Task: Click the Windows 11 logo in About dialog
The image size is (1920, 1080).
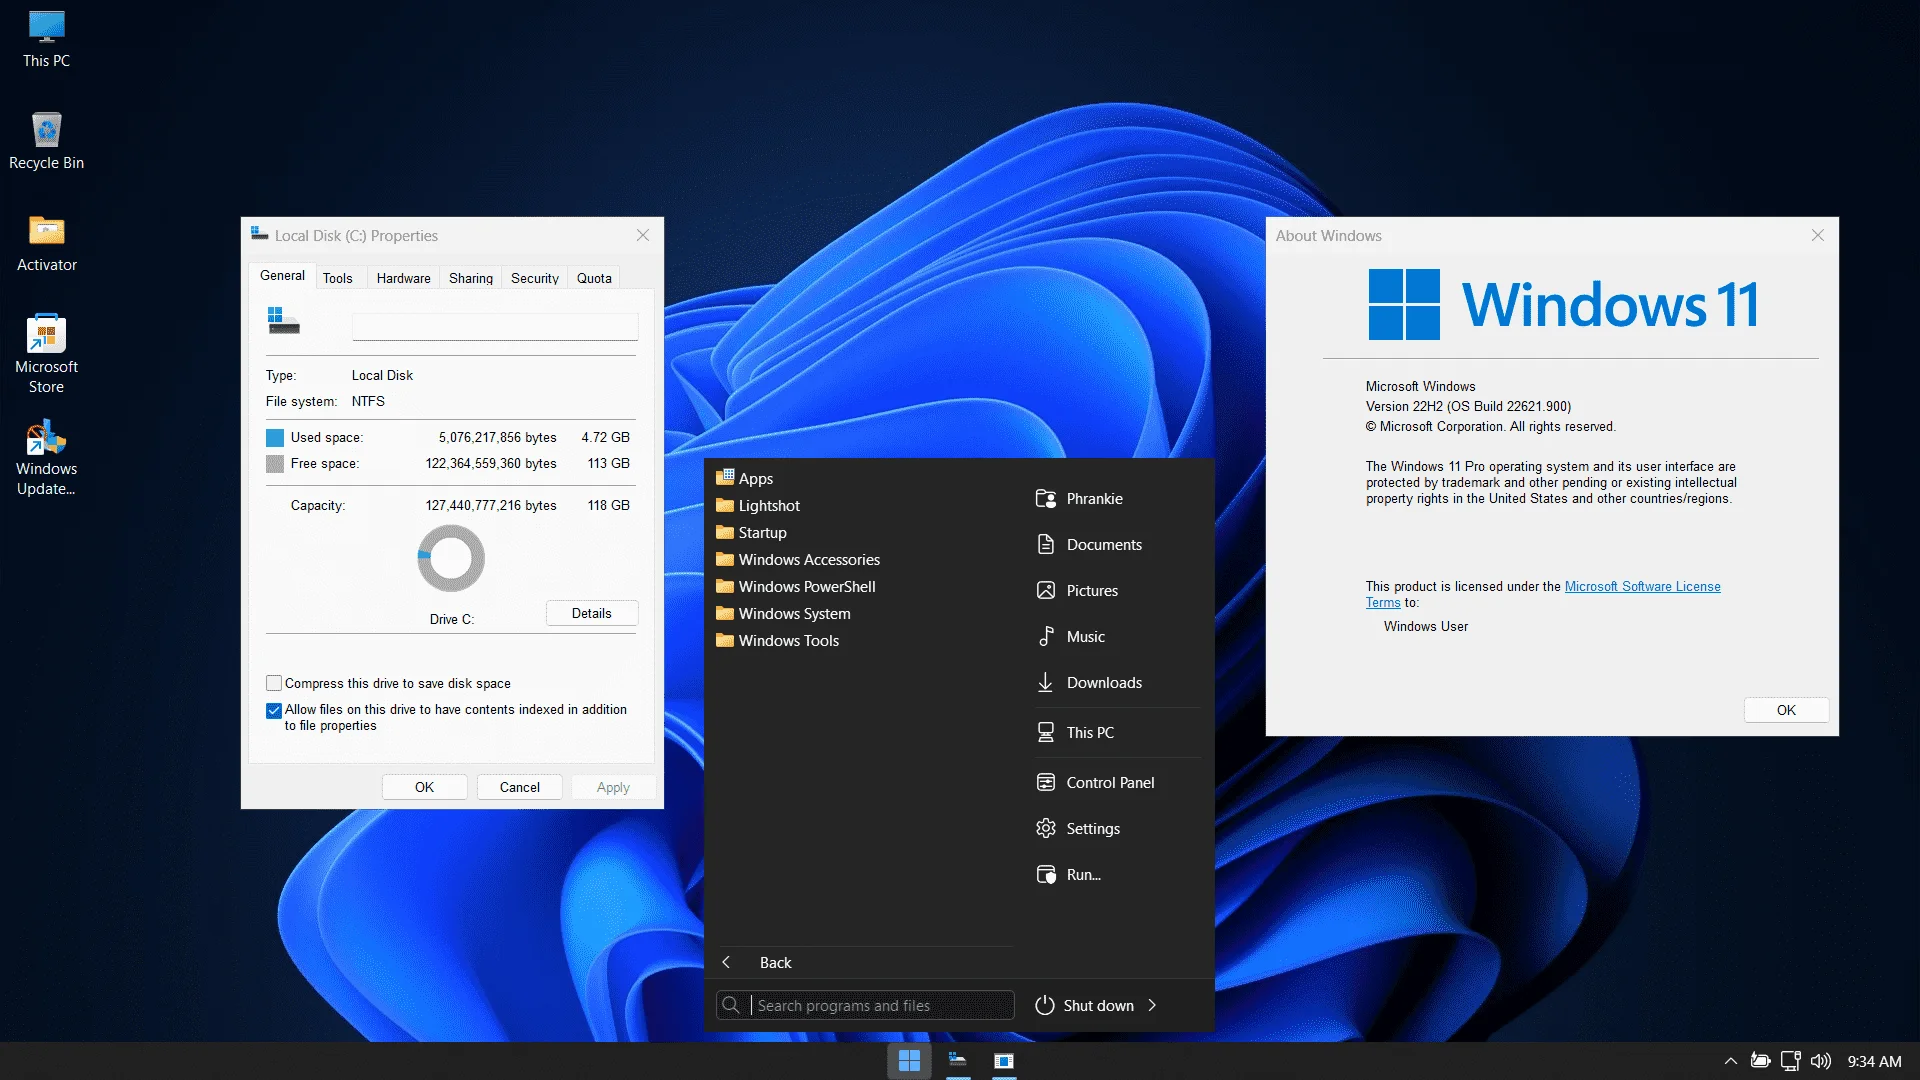Action: point(1563,305)
